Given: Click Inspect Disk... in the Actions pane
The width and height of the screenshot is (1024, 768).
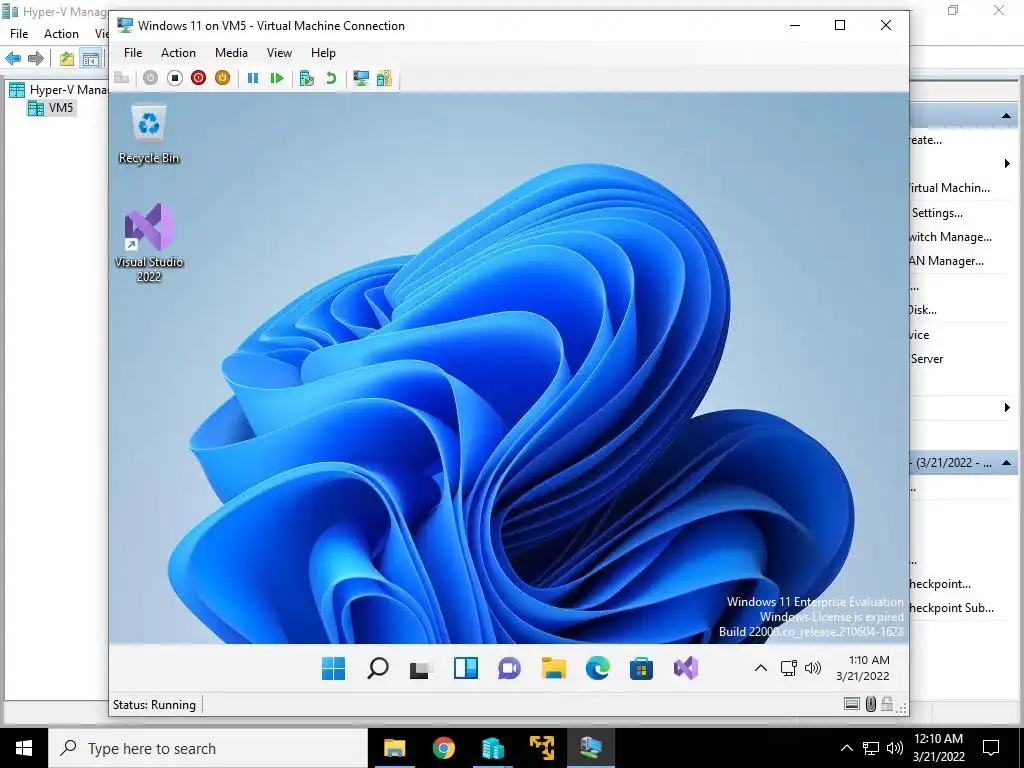Looking at the screenshot, I should pos(923,310).
